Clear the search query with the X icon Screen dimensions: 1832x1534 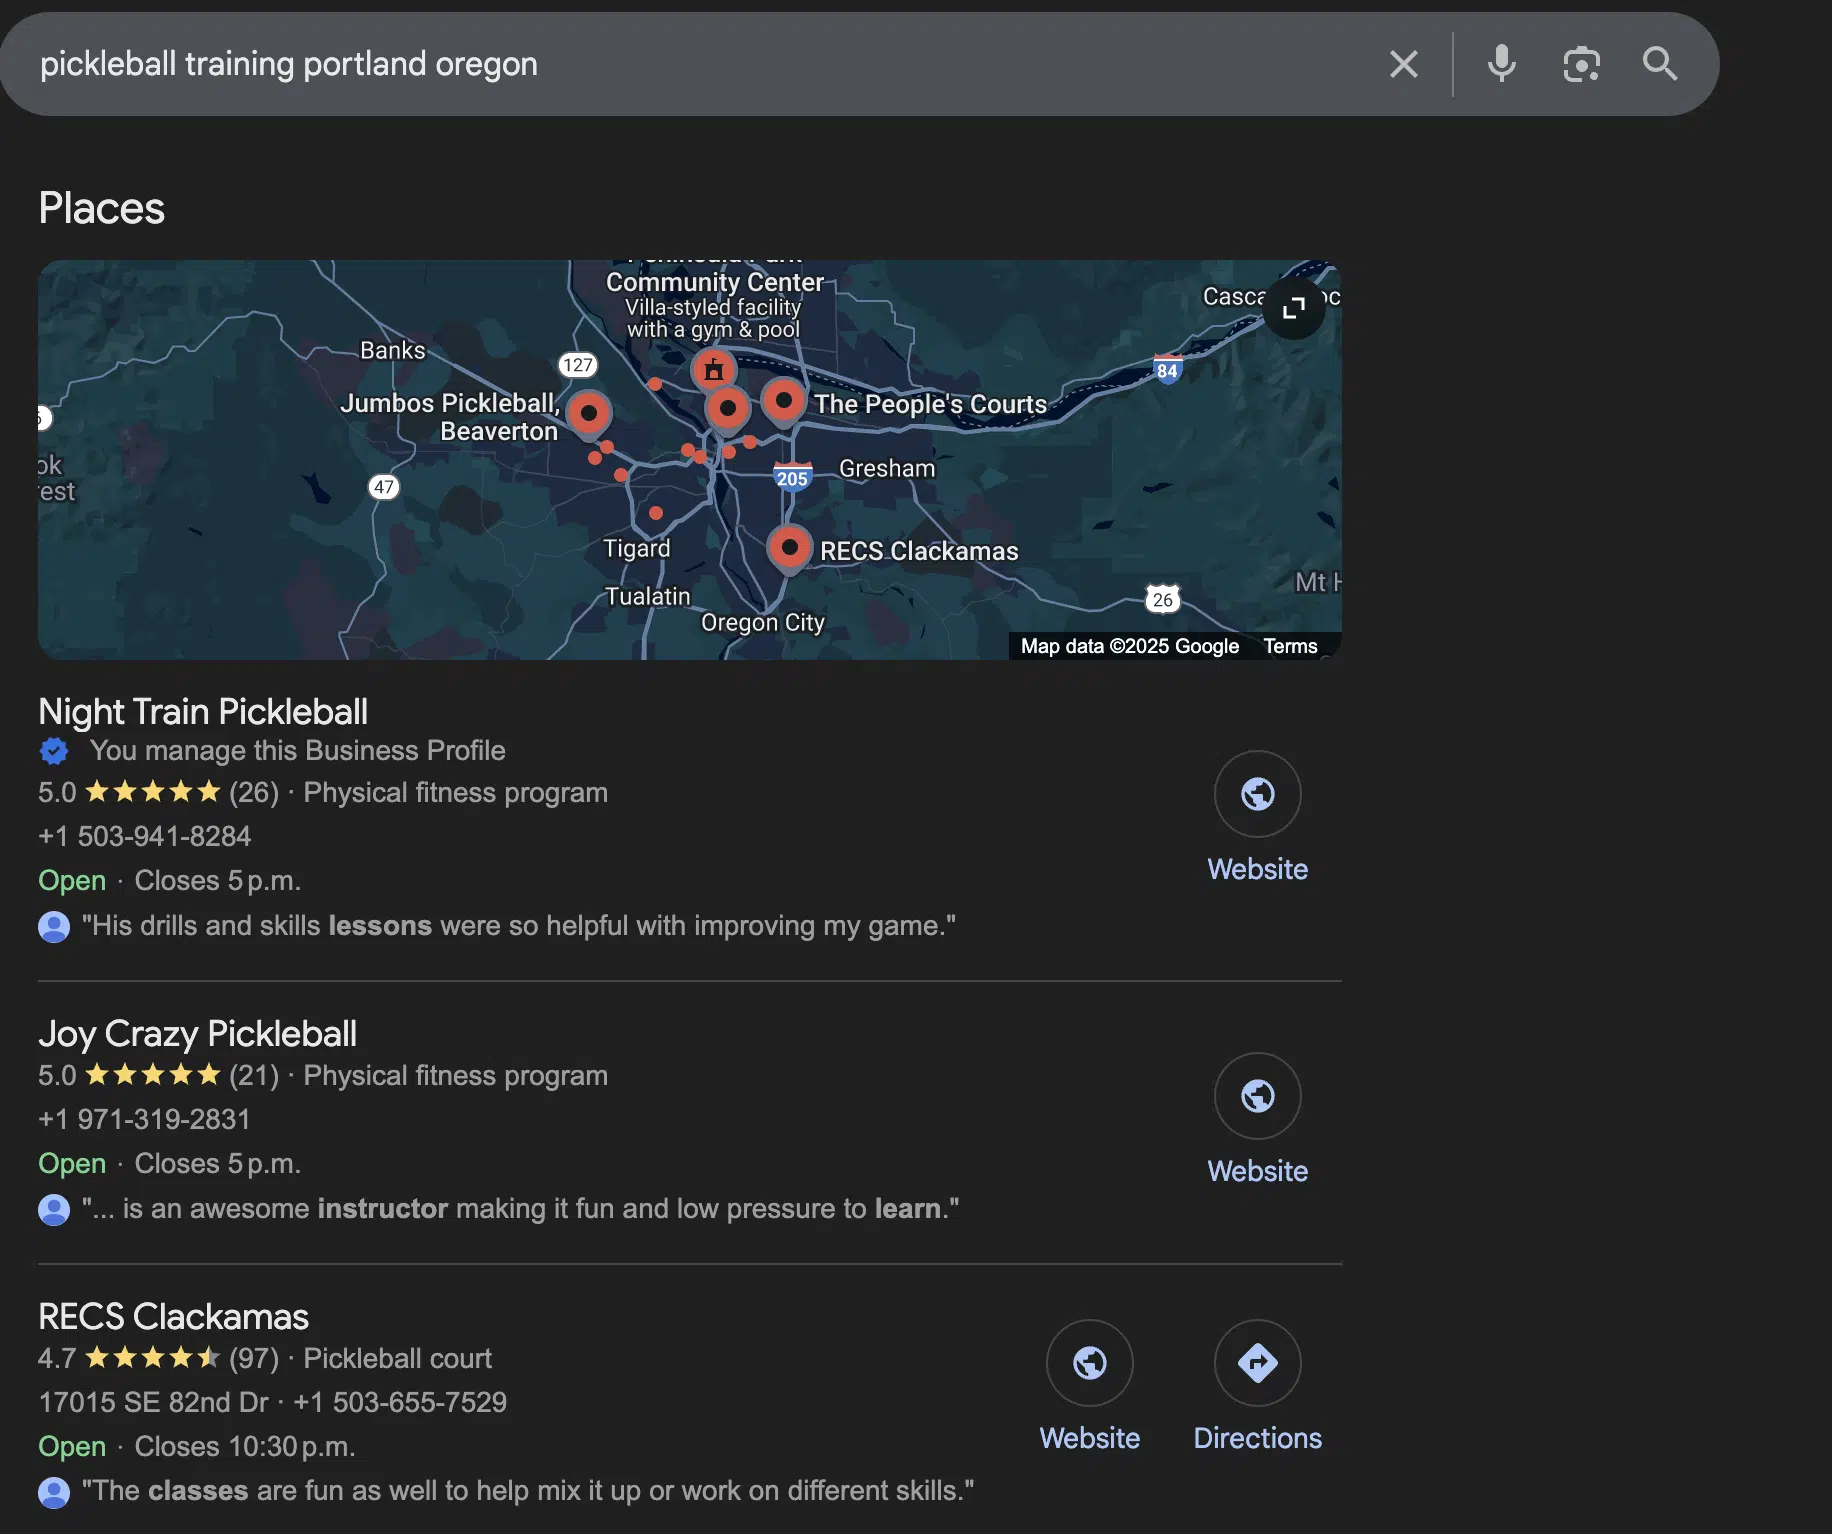[1404, 64]
